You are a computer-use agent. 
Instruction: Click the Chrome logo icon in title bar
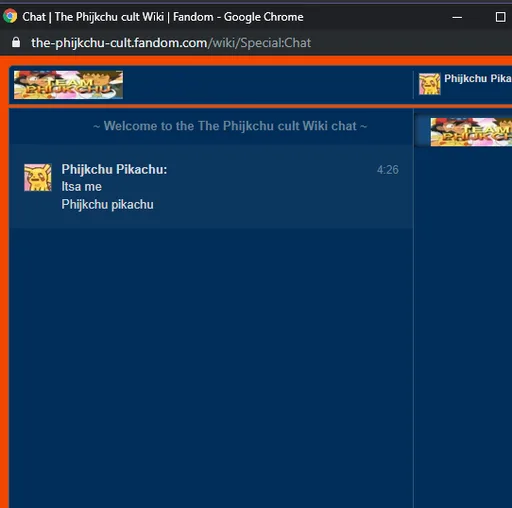pyautogui.click(x=10, y=16)
